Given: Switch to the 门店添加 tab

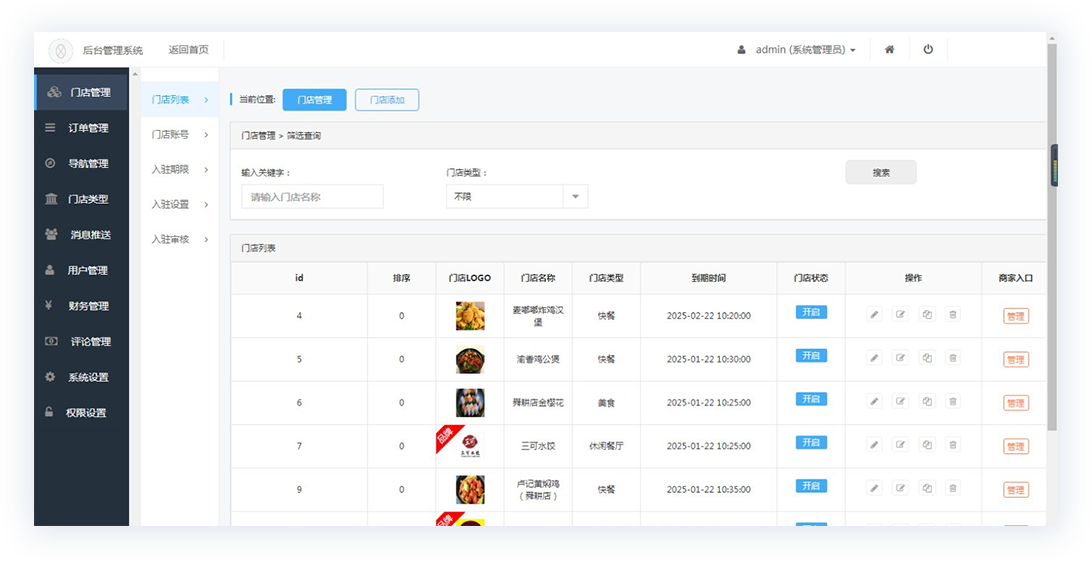Looking at the screenshot, I should pyautogui.click(x=387, y=100).
